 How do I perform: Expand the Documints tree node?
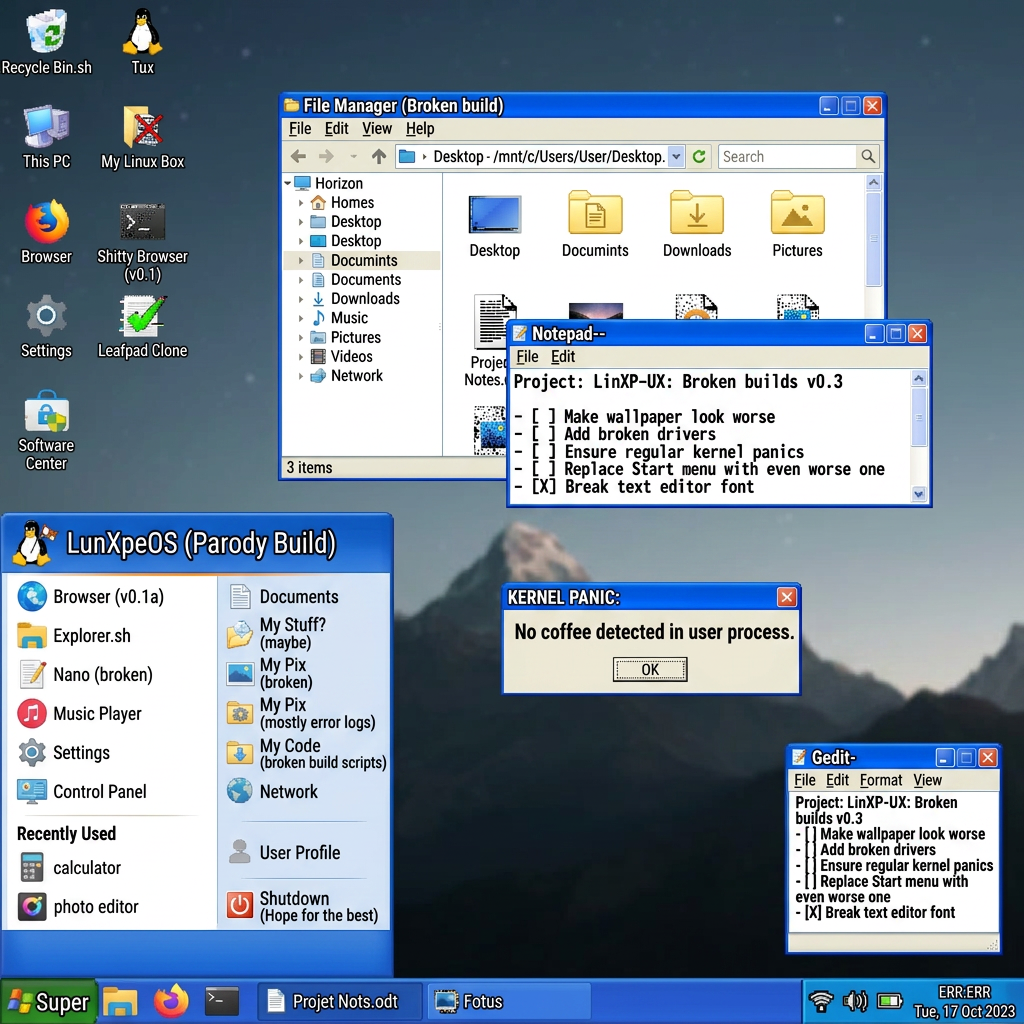(x=301, y=261)
